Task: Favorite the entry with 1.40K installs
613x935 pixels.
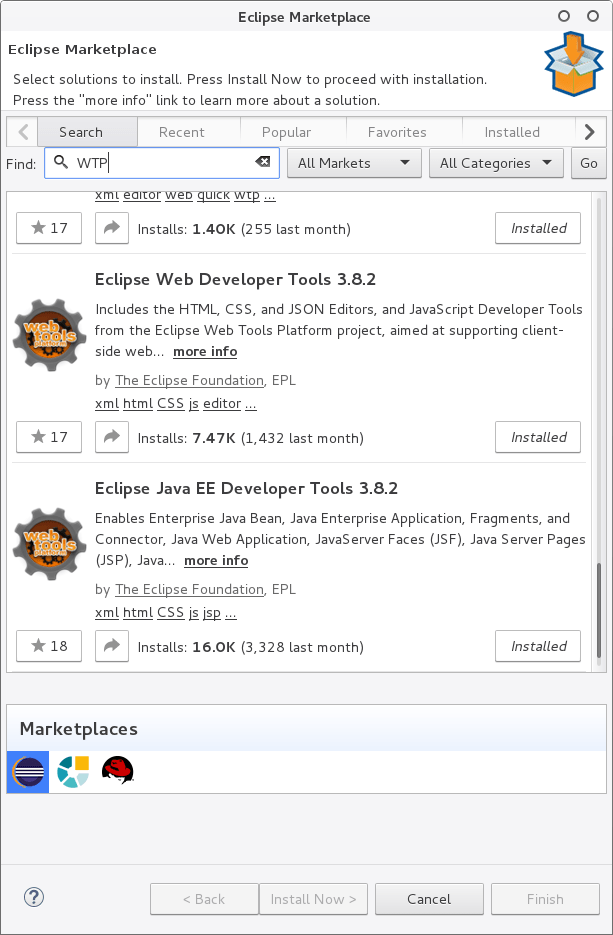Action: (49, 228)
